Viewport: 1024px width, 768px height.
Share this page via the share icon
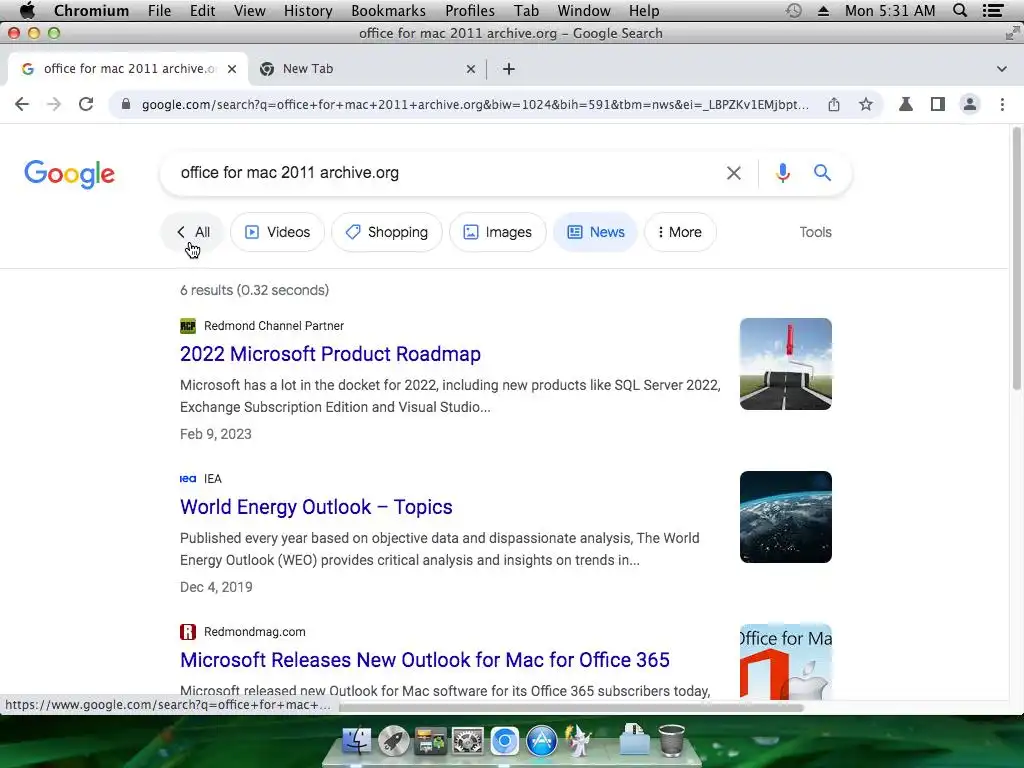tap(834, 104)
